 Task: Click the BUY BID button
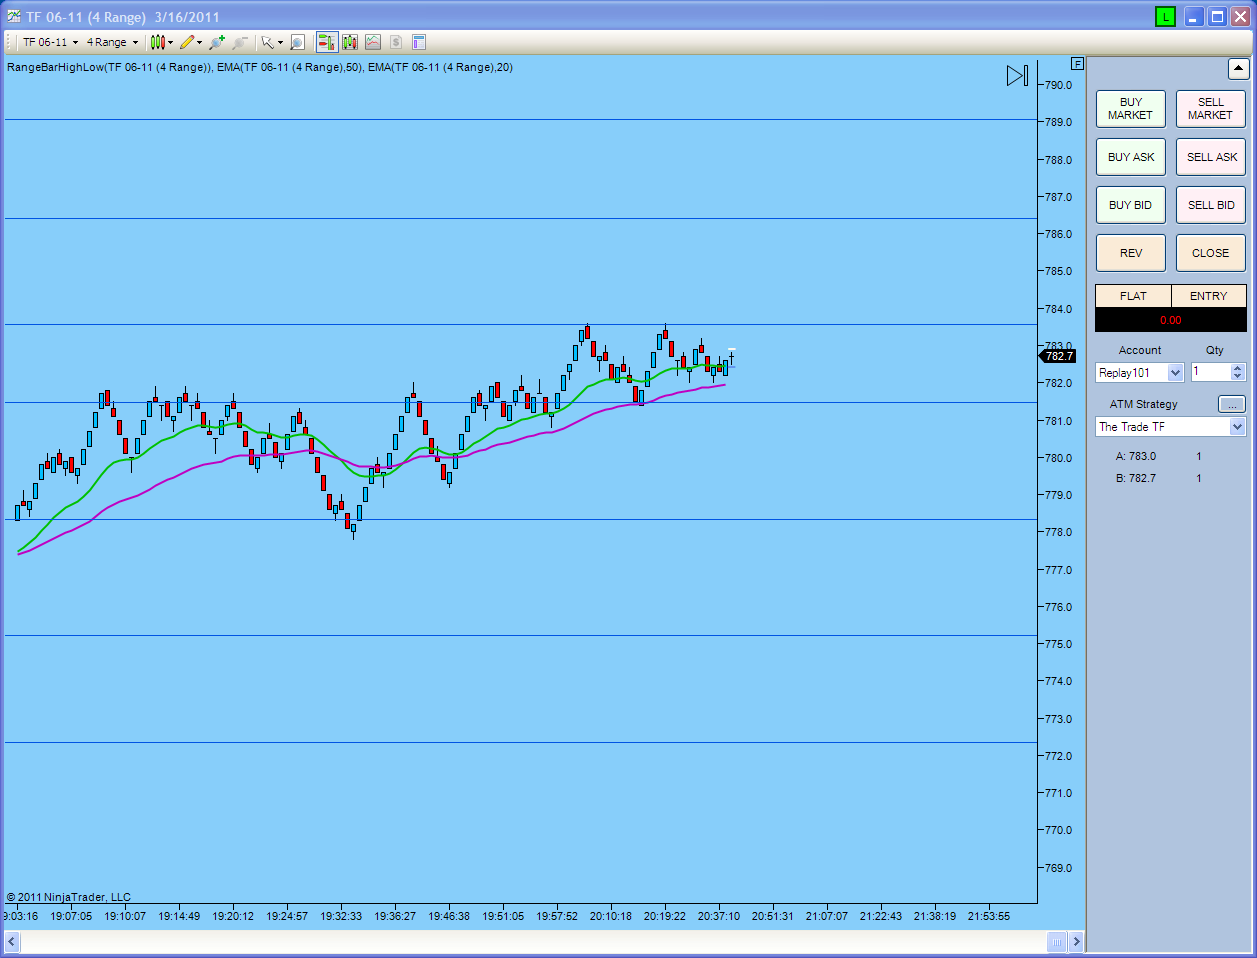click(x=1131, y=205)
